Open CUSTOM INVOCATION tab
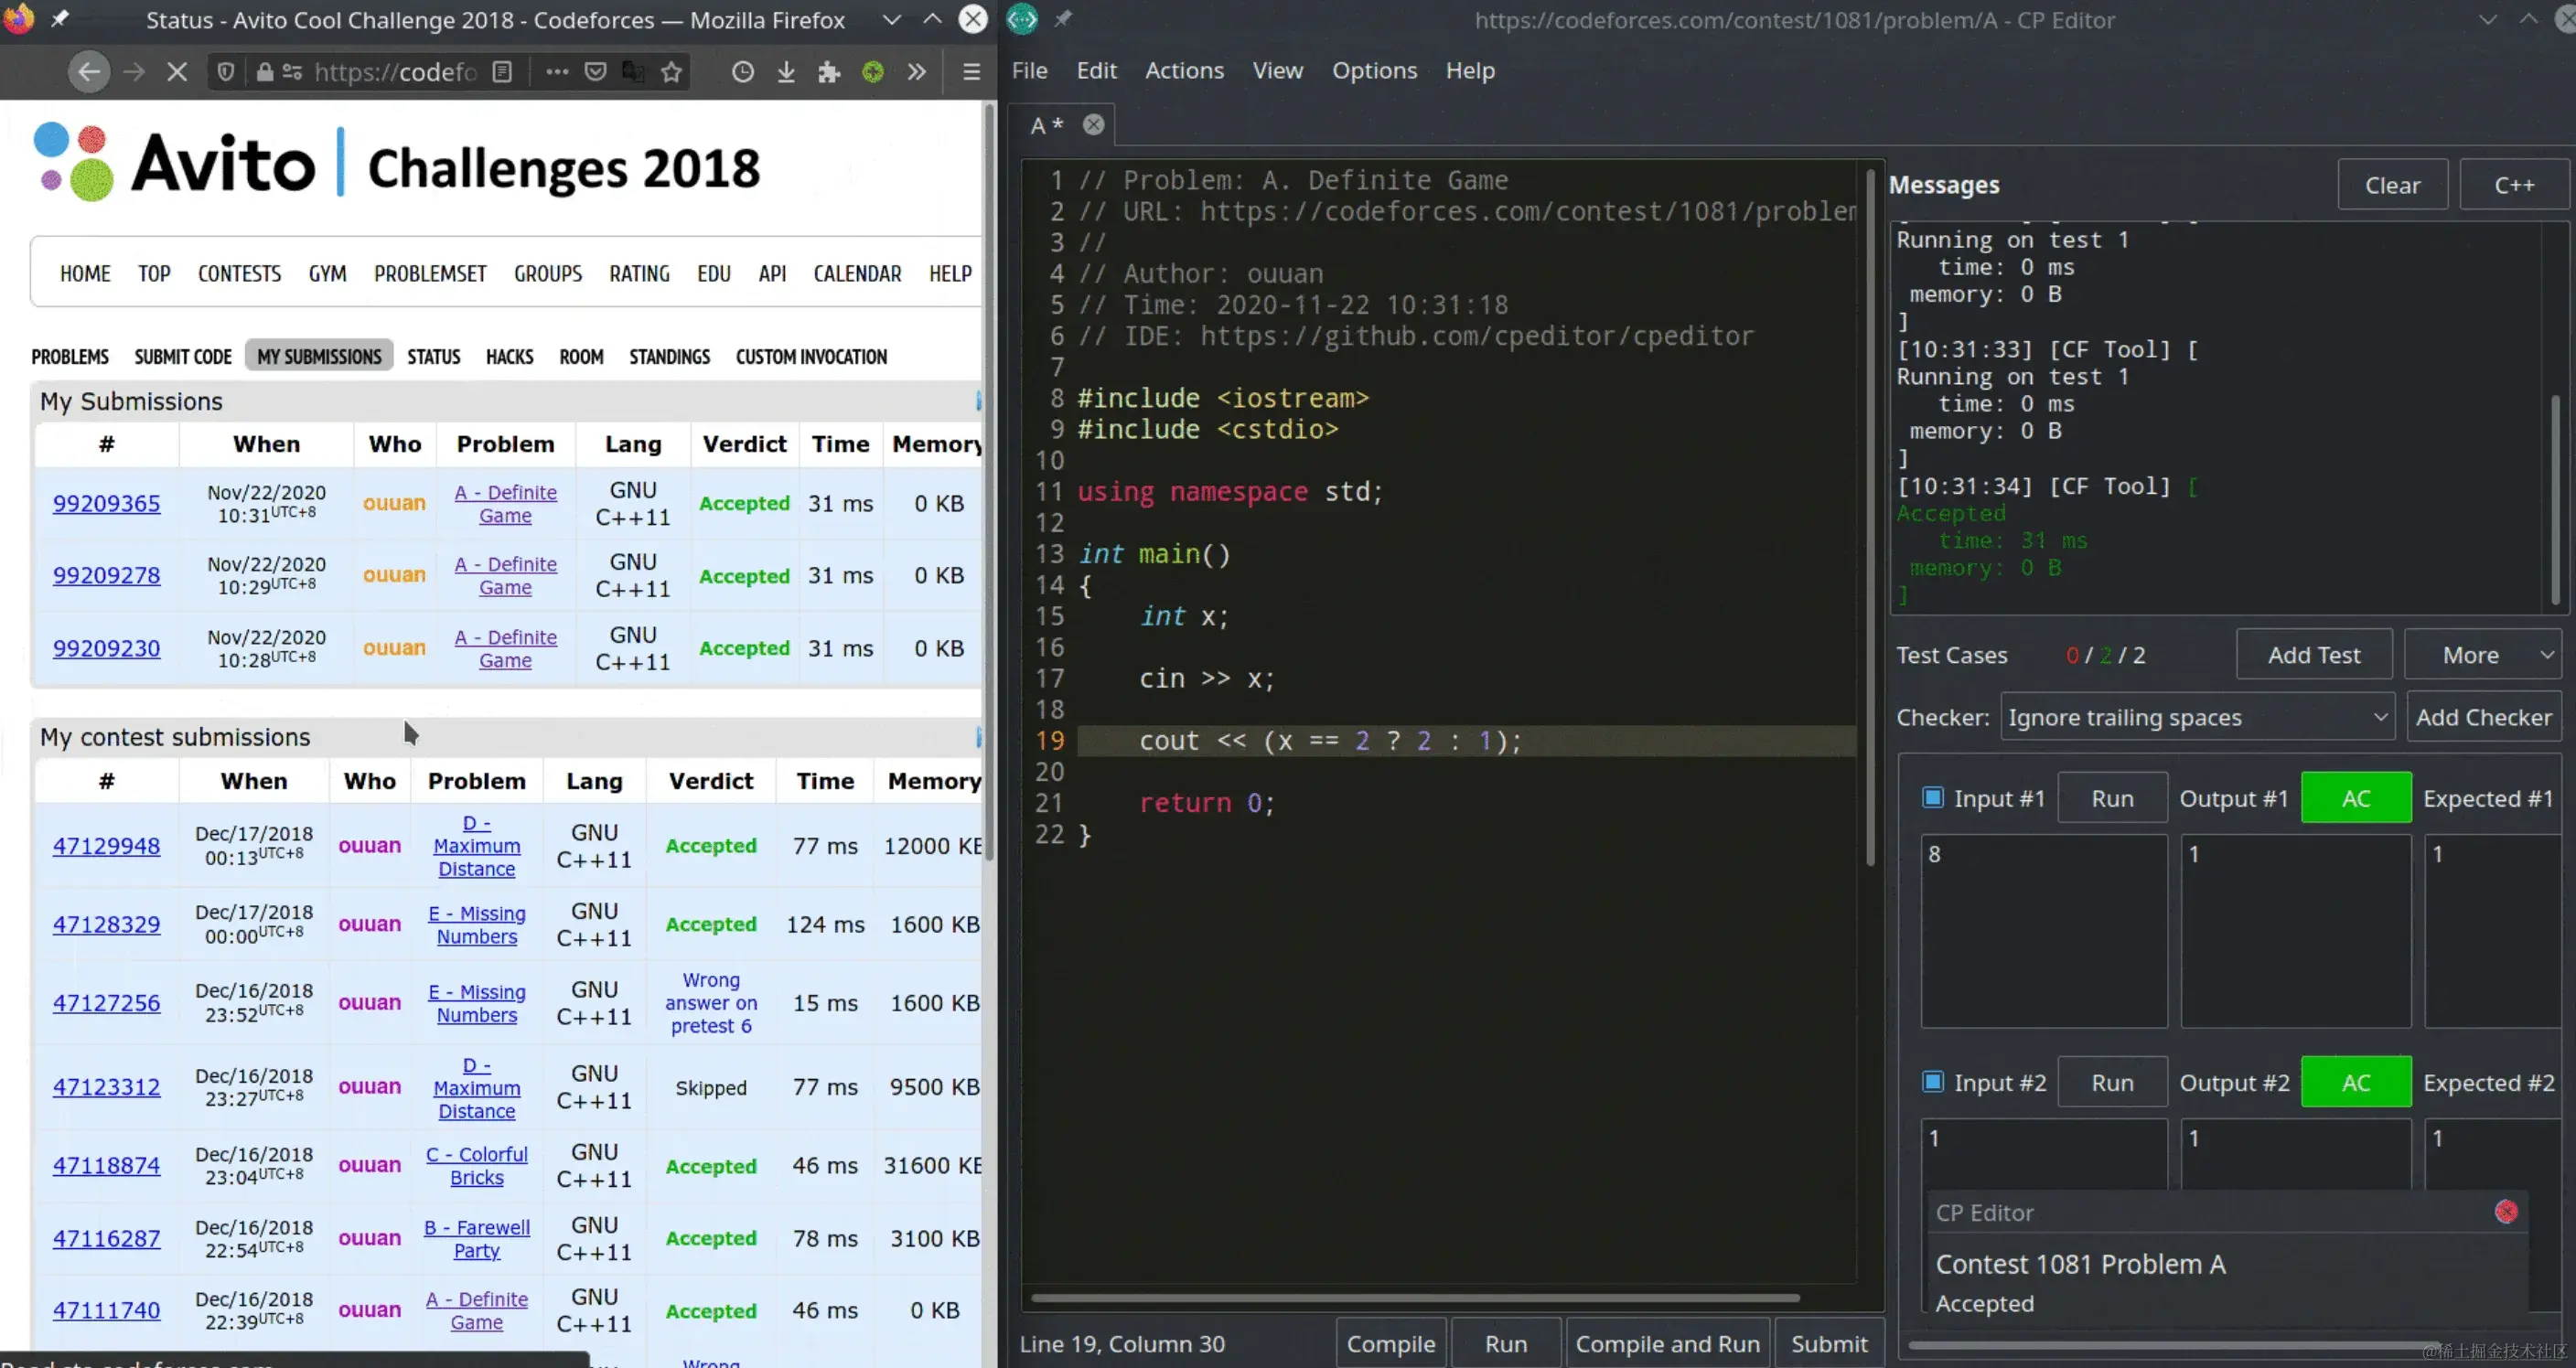 (x=811, y=356)
